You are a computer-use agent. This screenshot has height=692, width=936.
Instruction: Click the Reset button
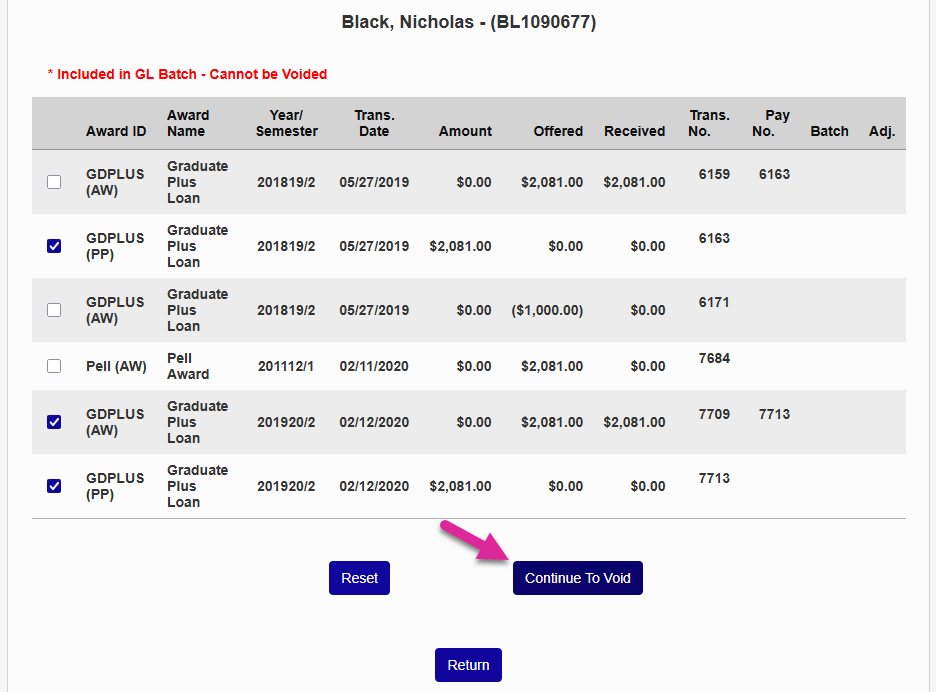point(359,578)
